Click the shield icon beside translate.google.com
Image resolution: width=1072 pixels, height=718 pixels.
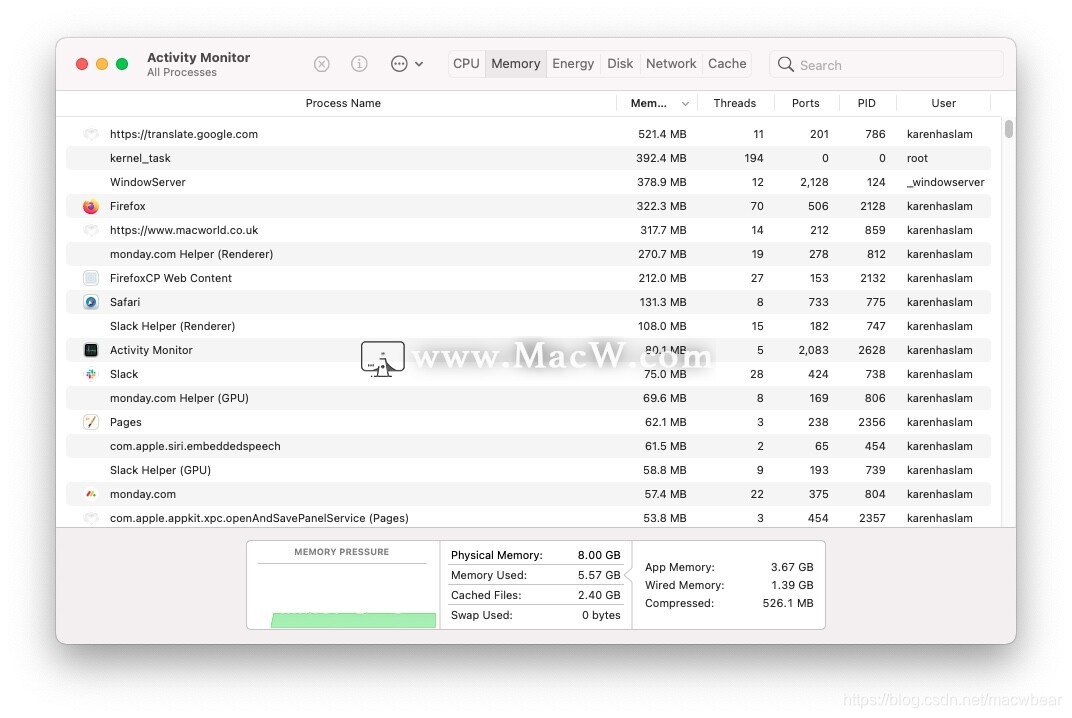point(91,134)
